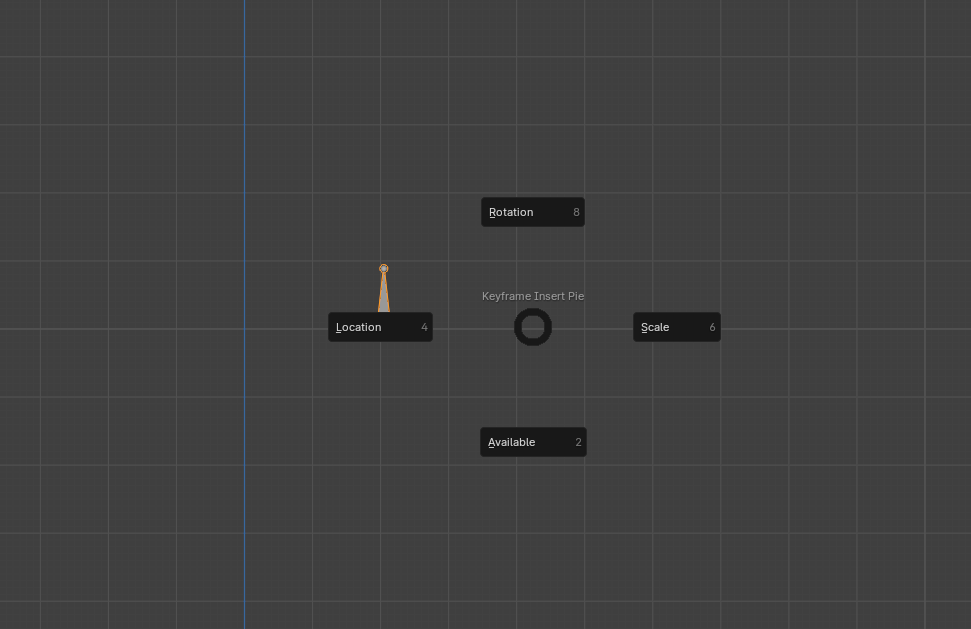The width and height of the screenshot is (971, 629).
Task: Click the Keyframe Insert Pie title
Action: 533,296
